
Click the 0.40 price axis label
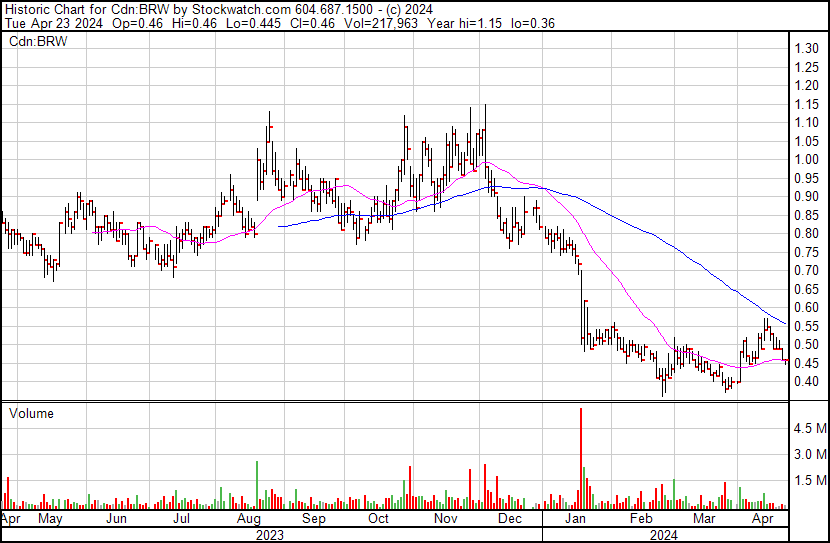(807, 382)
